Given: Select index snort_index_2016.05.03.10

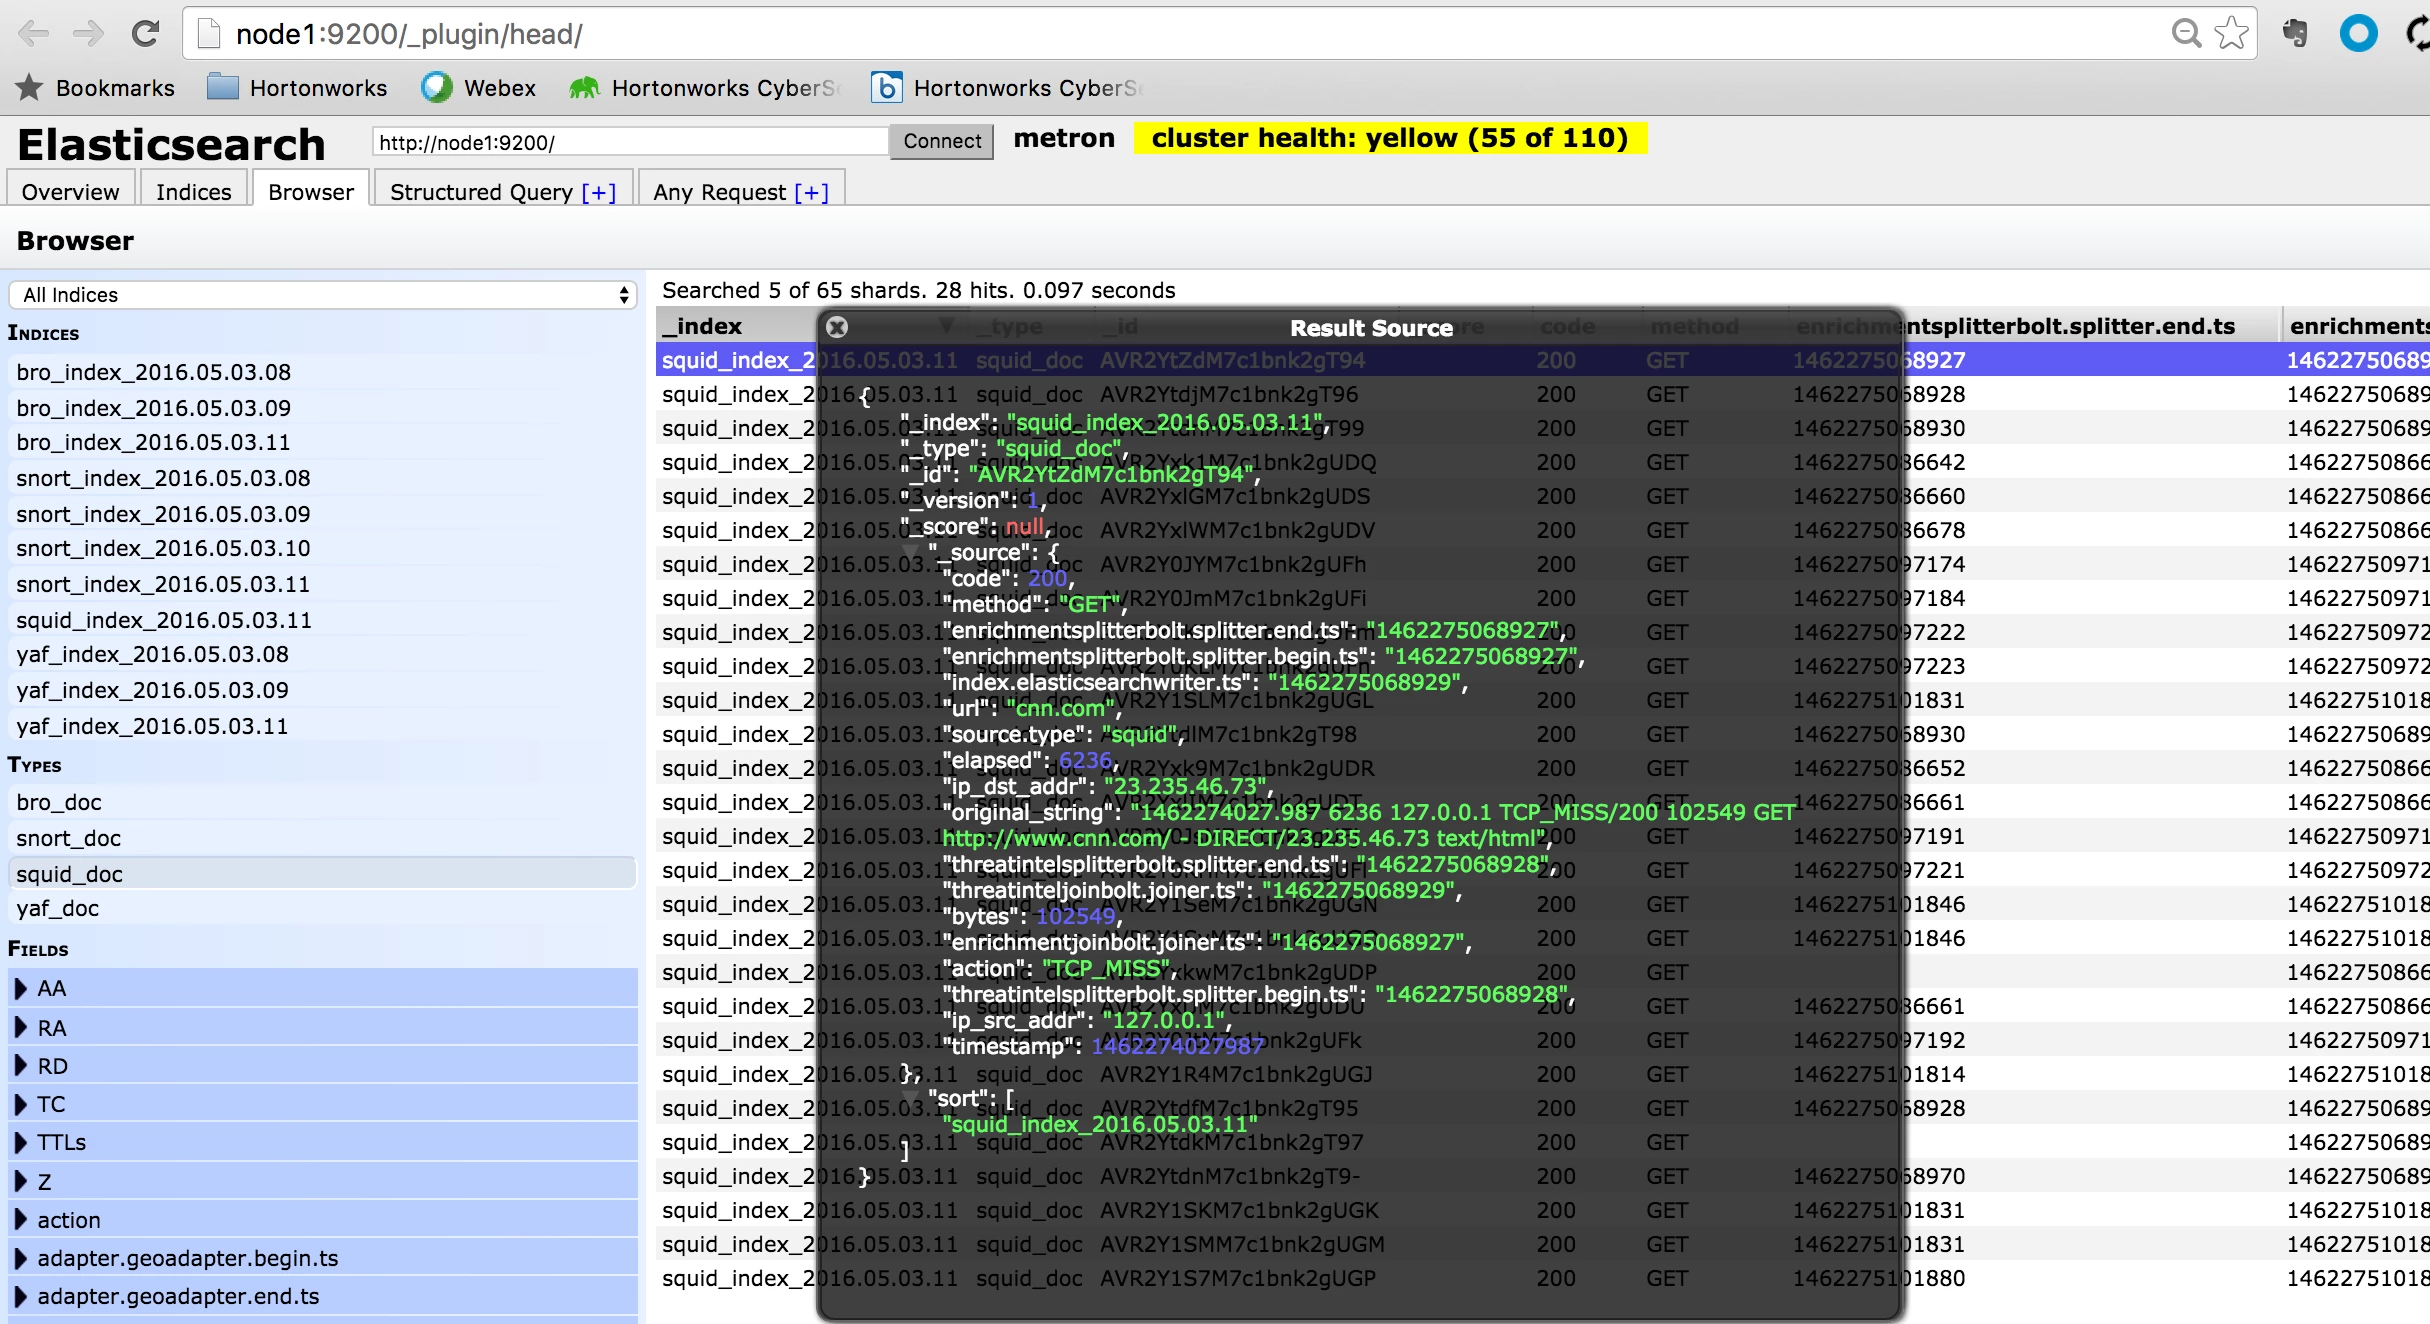Looking at the screenshot, I should click(x=323, y=548).
